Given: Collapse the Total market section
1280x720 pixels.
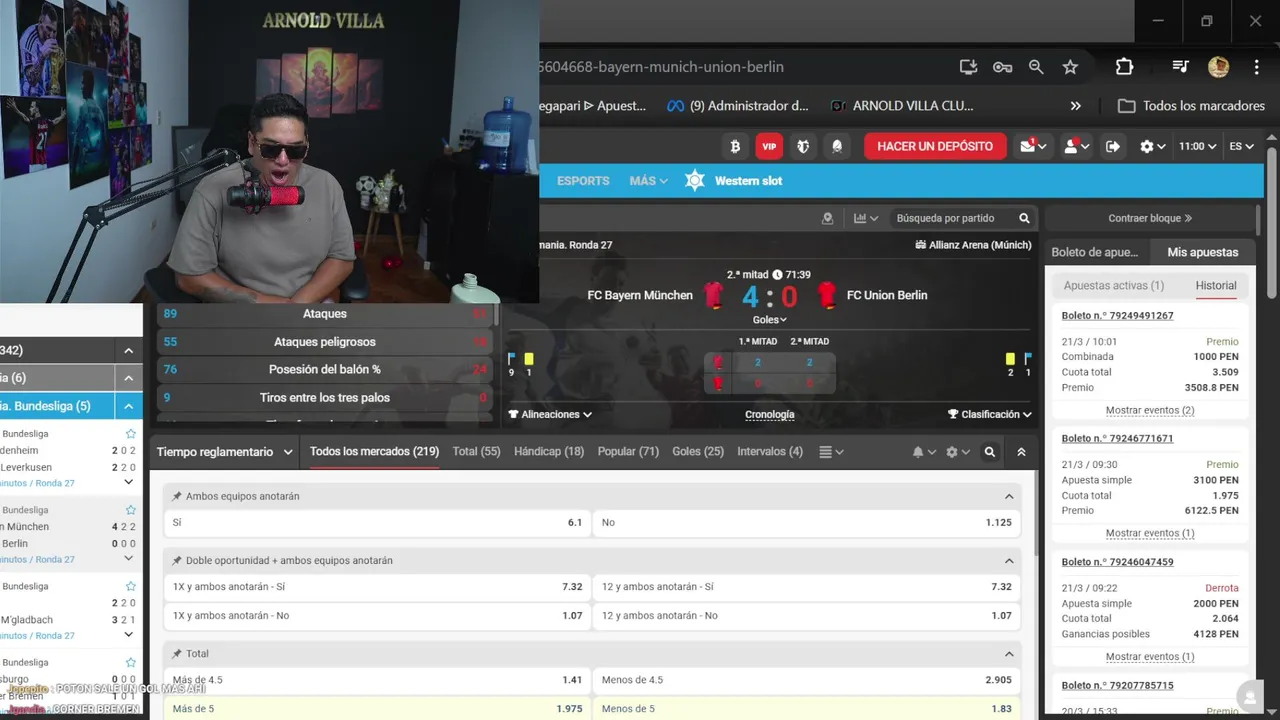Looking at the screenshot, I should click(x=1009, y=653).
